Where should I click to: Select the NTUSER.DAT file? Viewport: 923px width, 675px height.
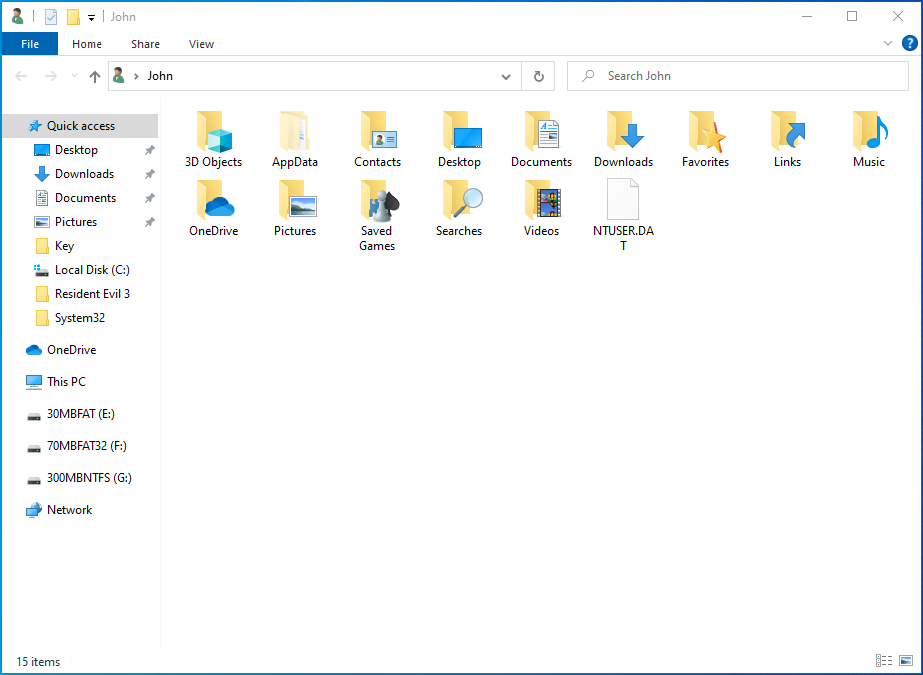point(623,216)
